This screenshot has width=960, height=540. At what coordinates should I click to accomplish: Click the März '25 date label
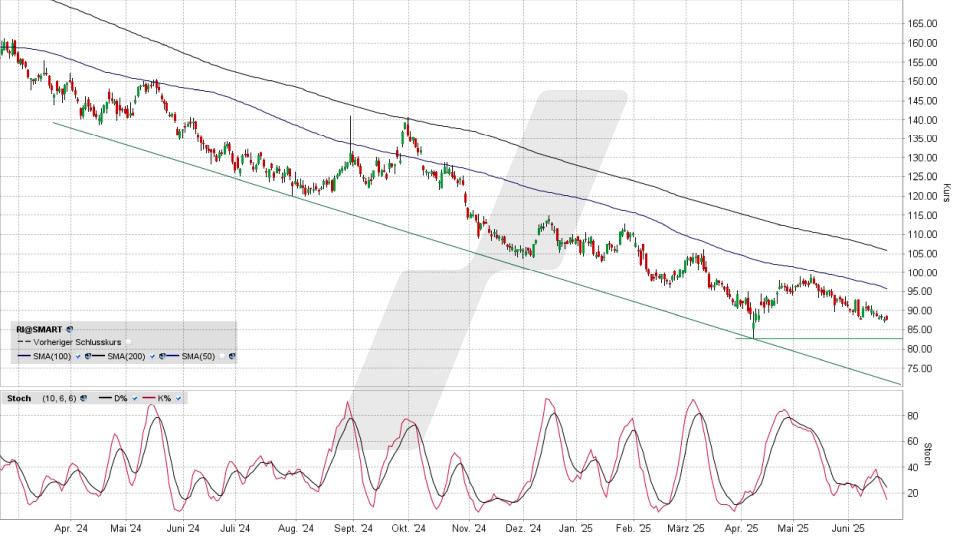pos(686,528)
